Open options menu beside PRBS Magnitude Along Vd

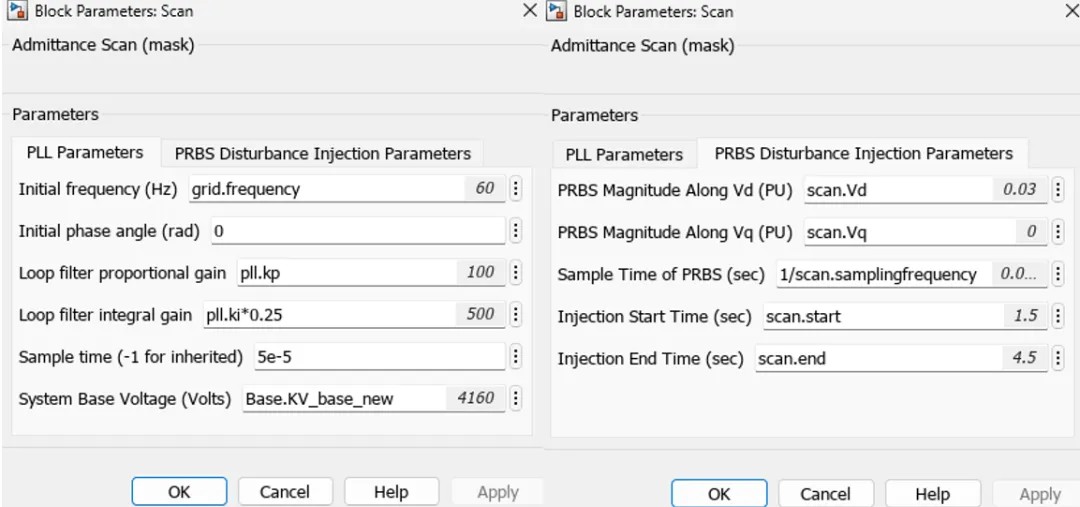pos(1055,189)
